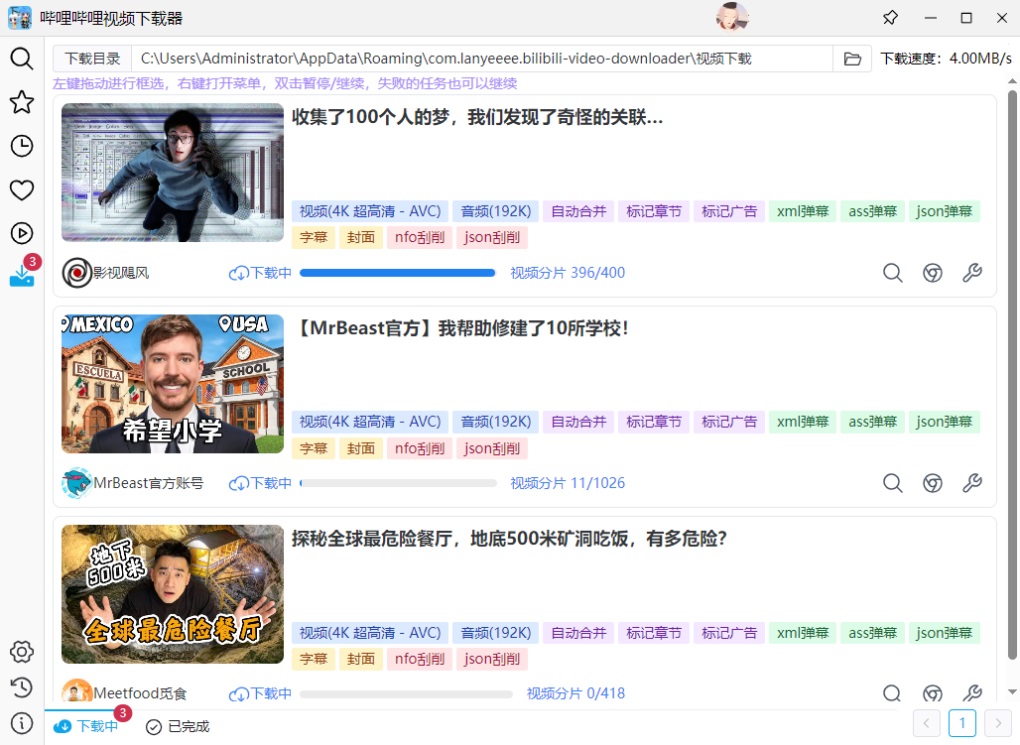Image resolution: width=1020 pixels, height=745 pixels.
Task: Open the heart icon in sidebar
Action: [21, 190]
